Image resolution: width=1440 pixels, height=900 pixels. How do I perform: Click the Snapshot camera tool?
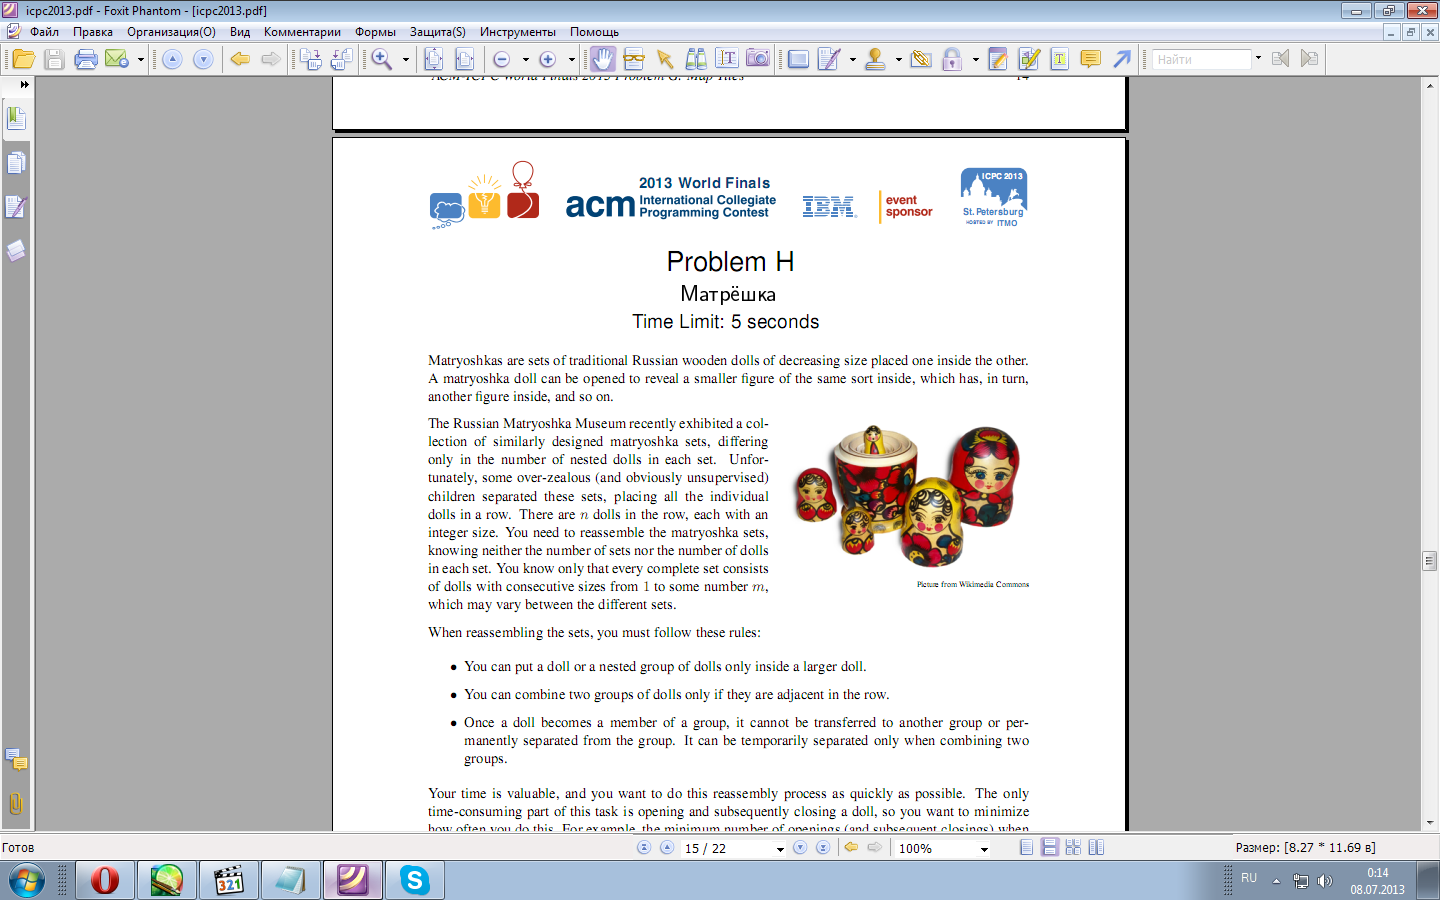point(758,59)
